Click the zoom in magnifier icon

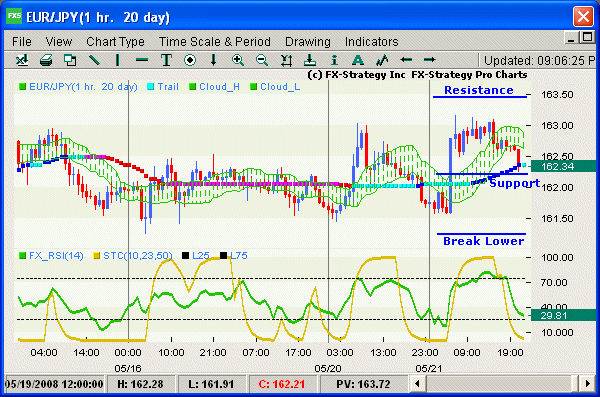[238, 60]
